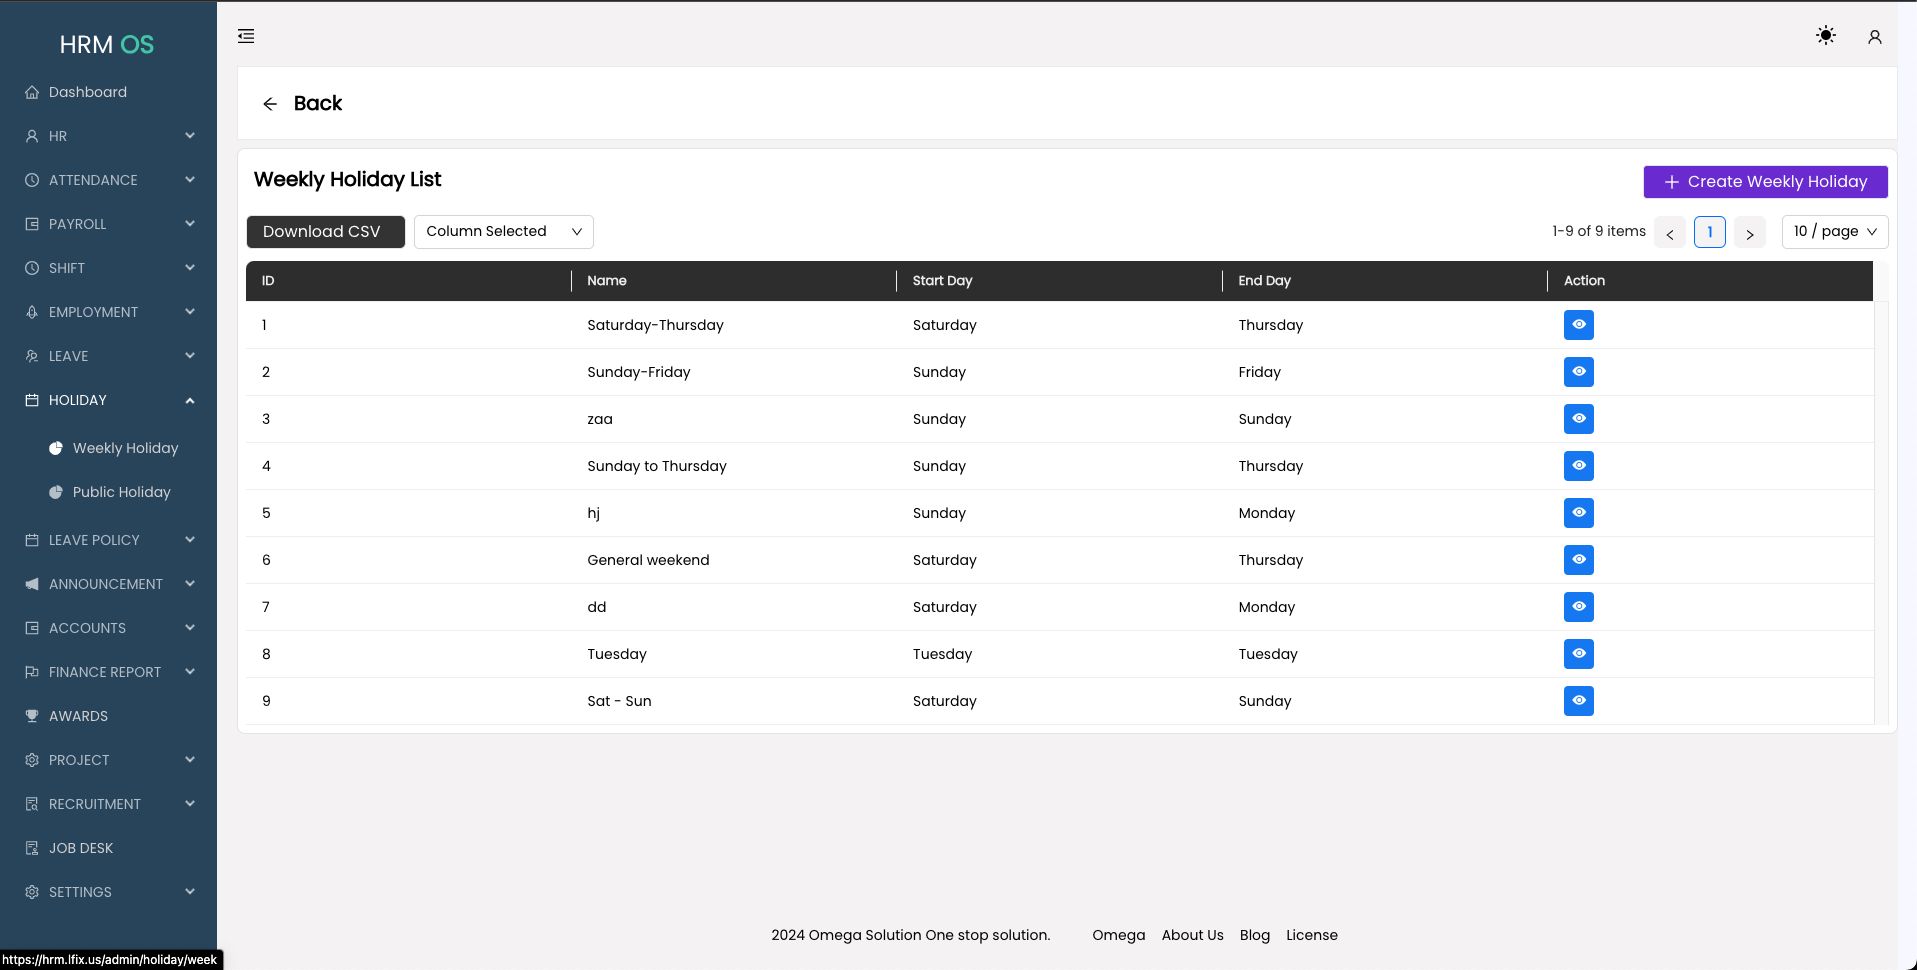Click the Download CSV button
This screenshot has width=1917, height=970.
coord(325,232)
